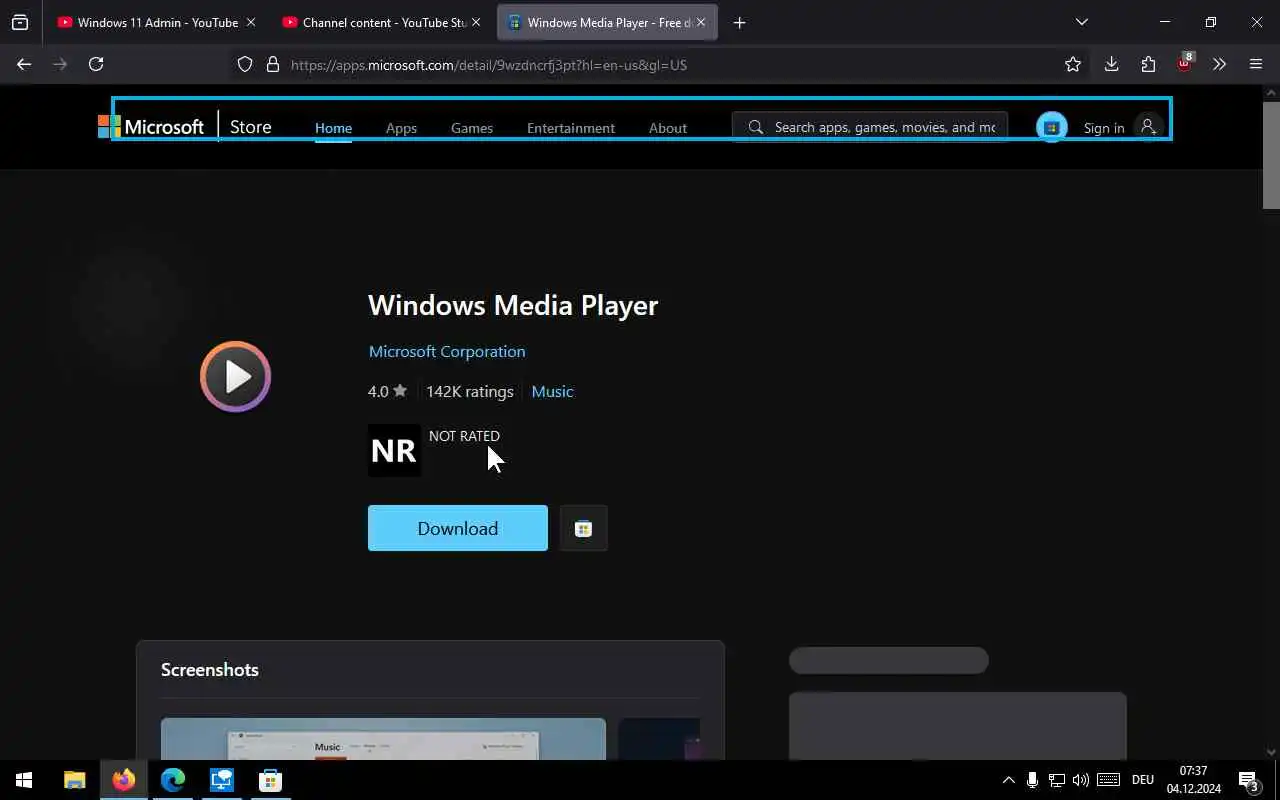Open Microsoft Edge from the taskbar
The image size is (1280, 800).
172,780
